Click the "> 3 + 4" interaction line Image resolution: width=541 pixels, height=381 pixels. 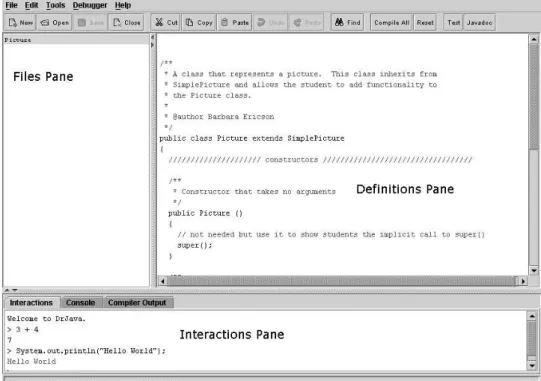[23, 330]
